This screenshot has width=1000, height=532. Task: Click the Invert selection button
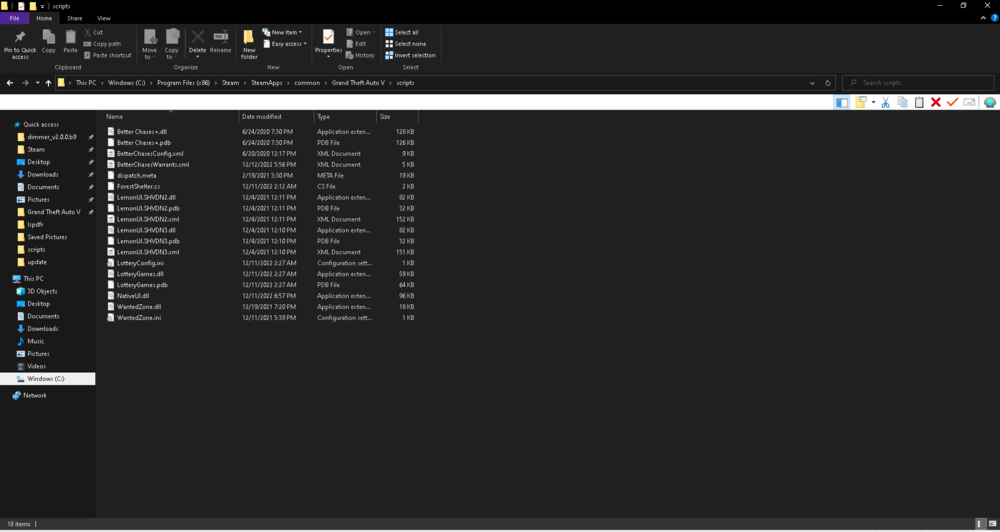coord(410,55)
